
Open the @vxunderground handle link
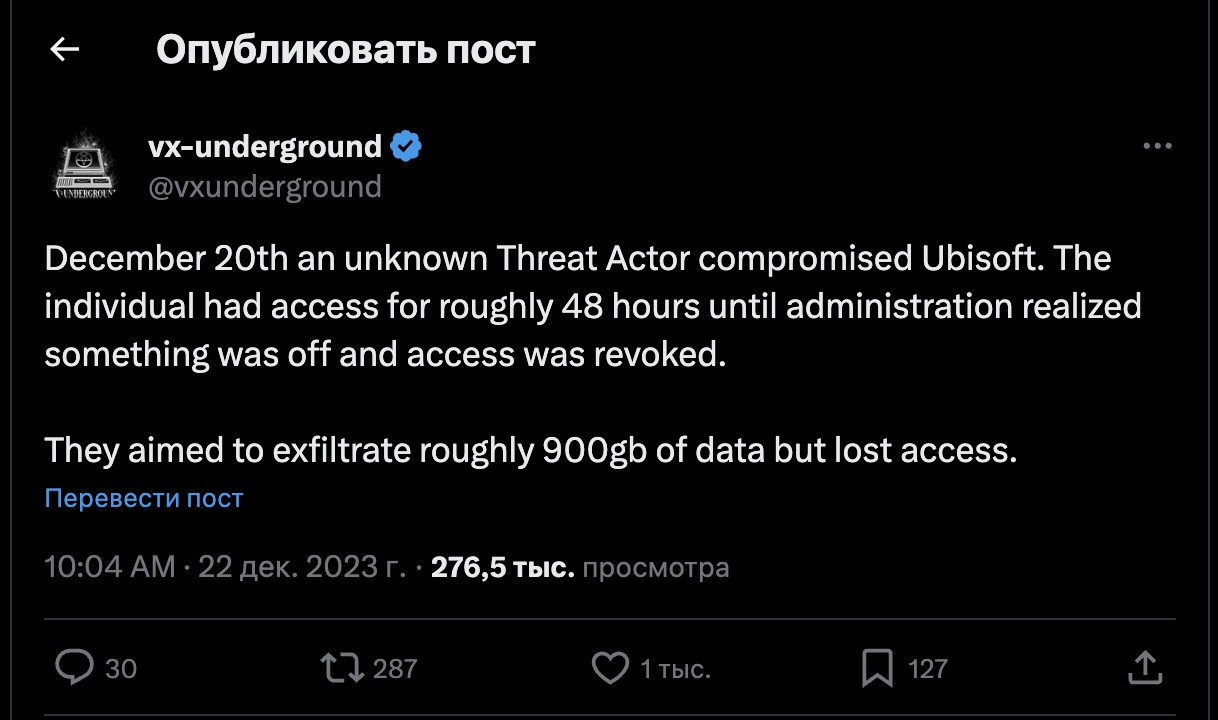[x=264, y=187]
